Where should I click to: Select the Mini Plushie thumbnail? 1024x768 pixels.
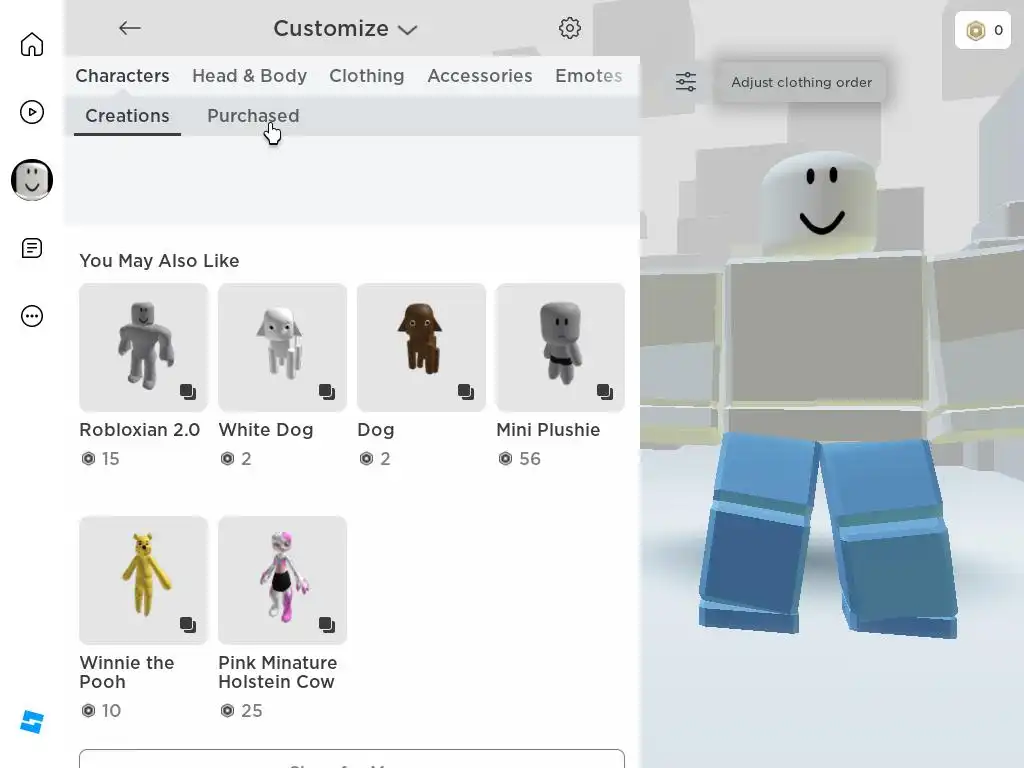click(x=560, y=347)
